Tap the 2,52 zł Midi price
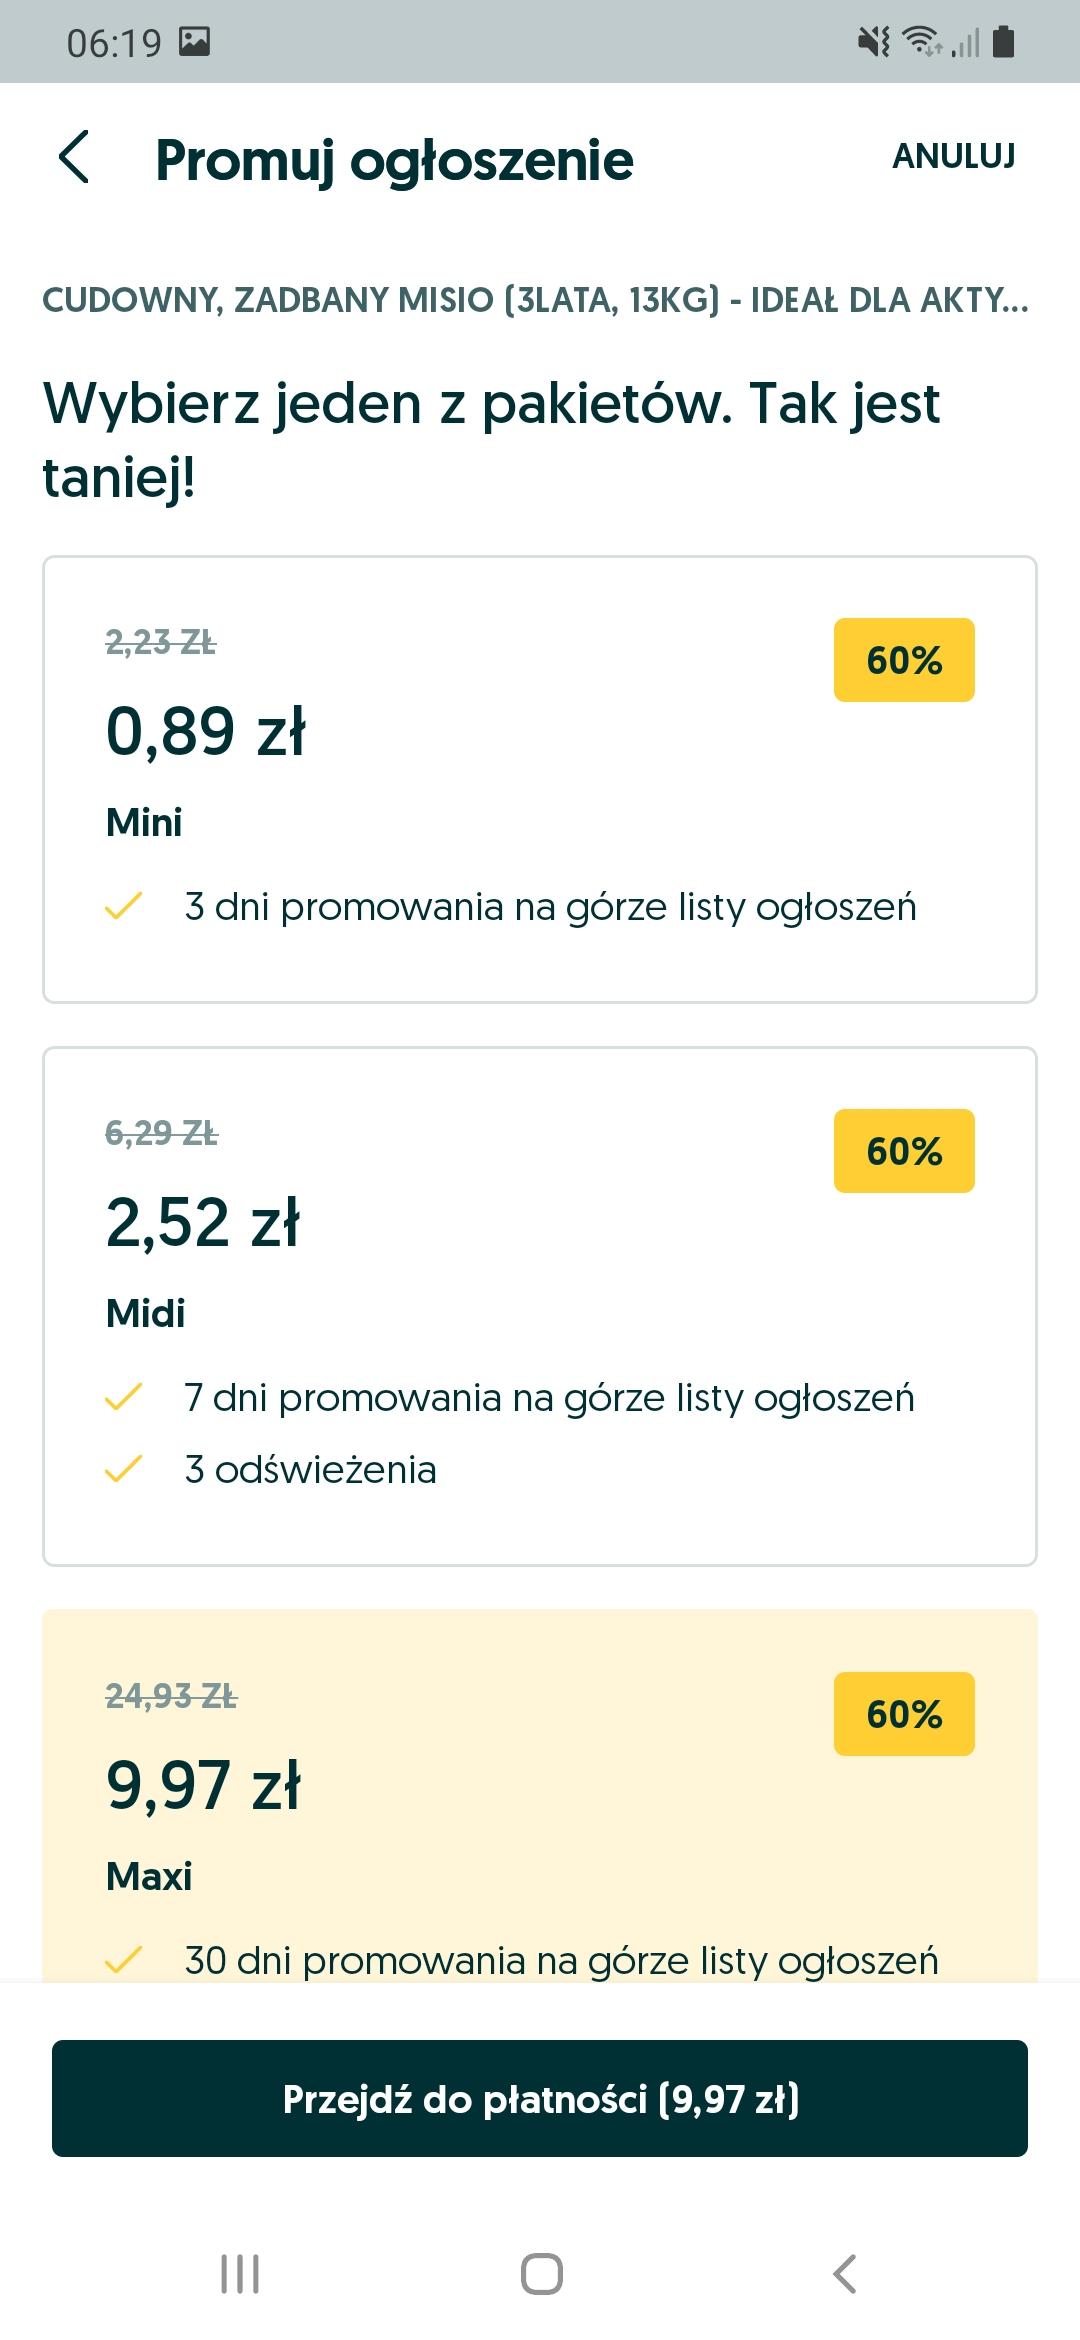Viewport: 1080px width, 2340px height. pos(203,1222)
